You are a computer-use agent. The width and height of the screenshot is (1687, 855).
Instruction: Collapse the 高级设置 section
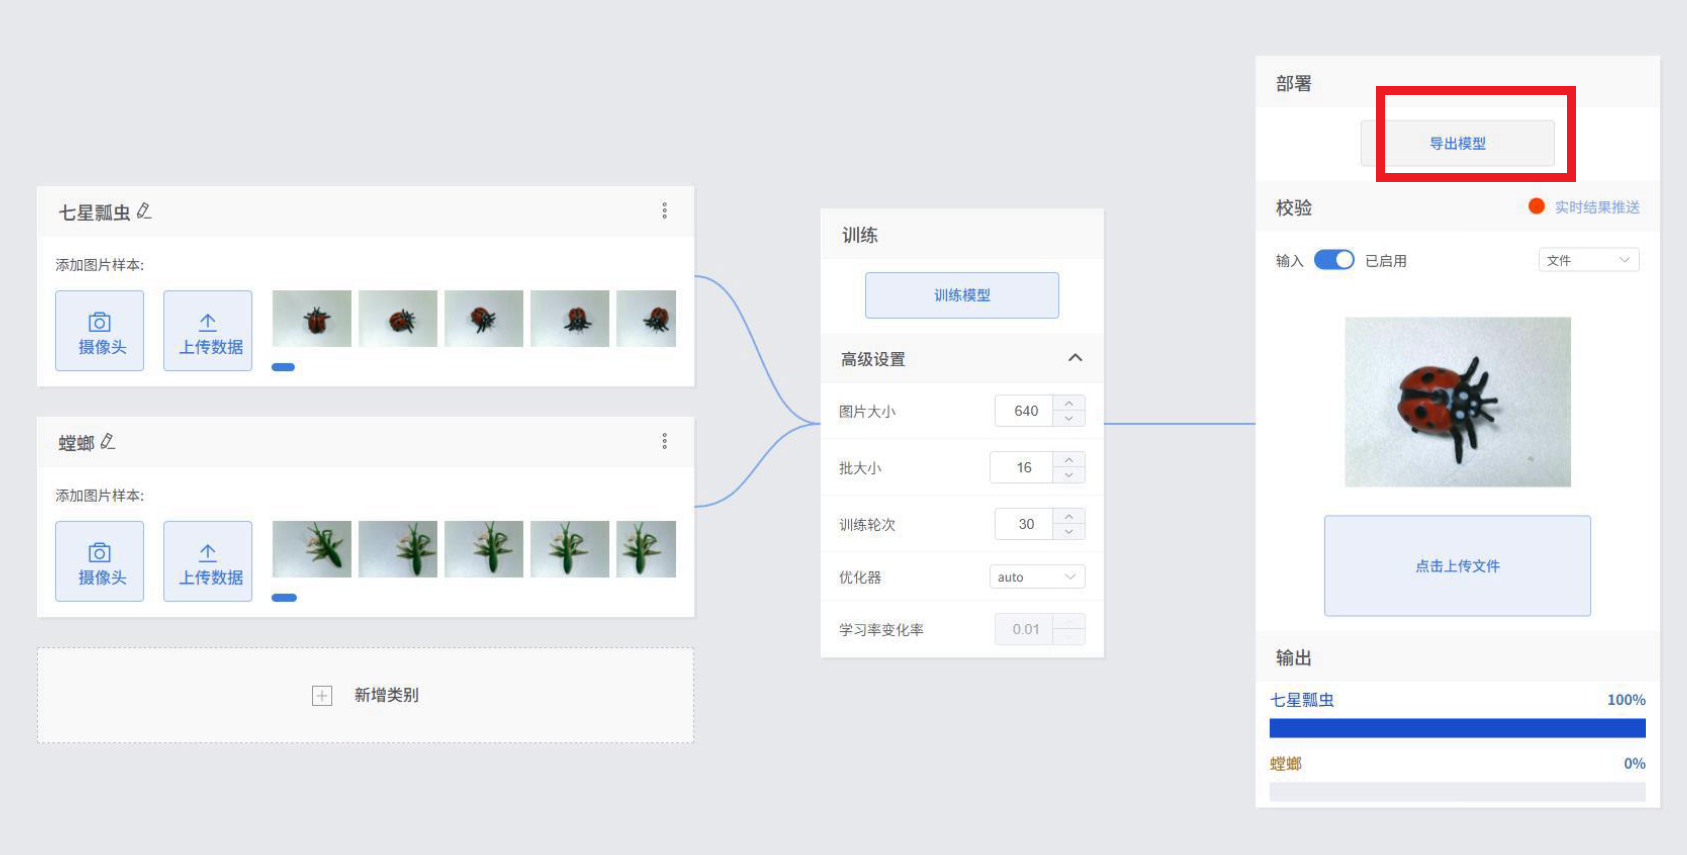(x=1075, y=358)
